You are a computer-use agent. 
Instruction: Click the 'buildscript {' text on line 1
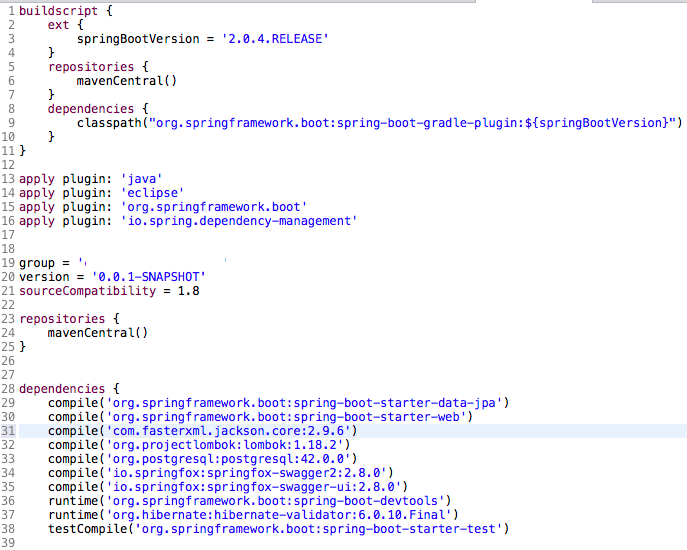[x=66, y=11]
